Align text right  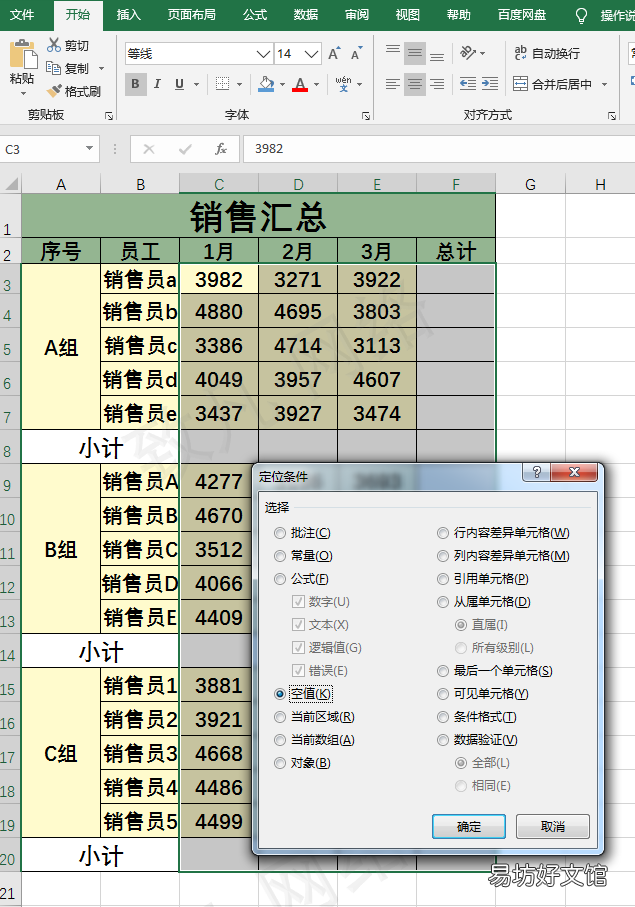coord(437,84)
